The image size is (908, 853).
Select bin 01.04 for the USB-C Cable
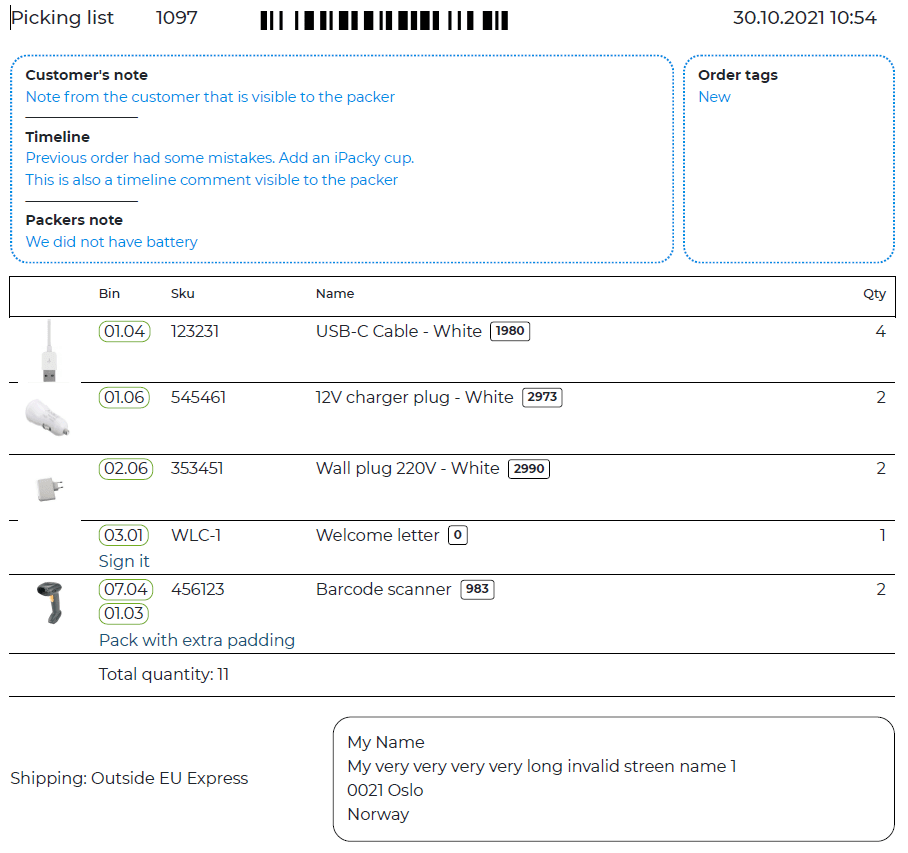[124, 331]
